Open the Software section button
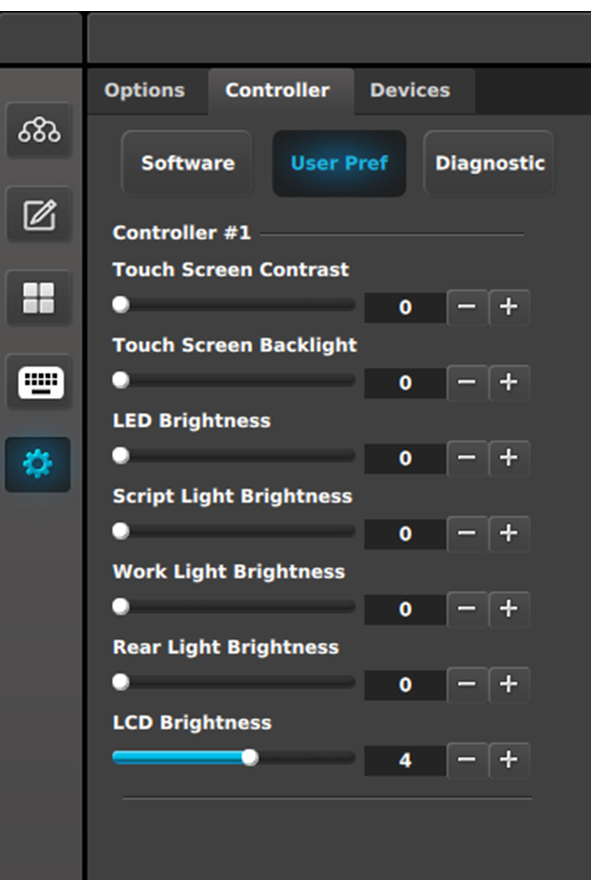Screen dimensions: 591x880 click(x=187, y=163)
